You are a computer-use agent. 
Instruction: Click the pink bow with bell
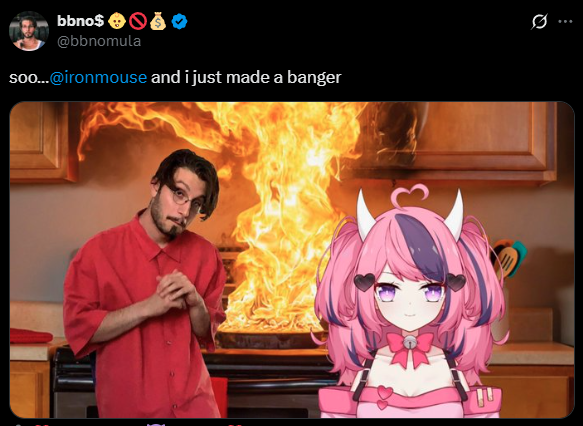click(x=409, y=347)
